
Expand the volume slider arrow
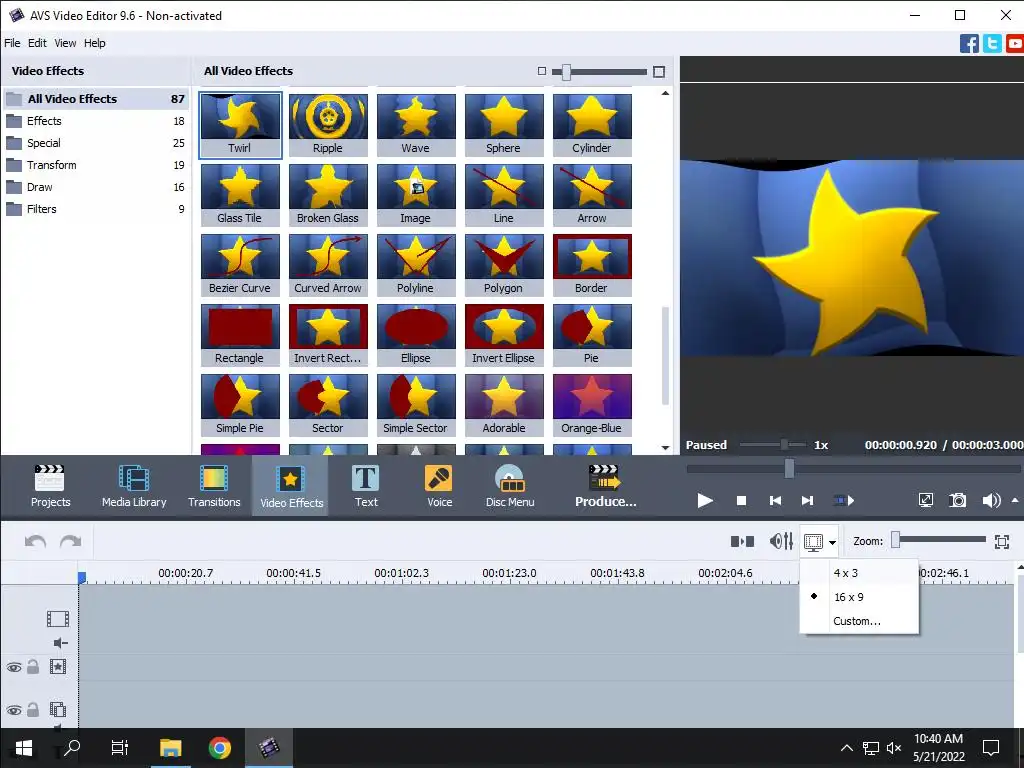click(1015, 500)
